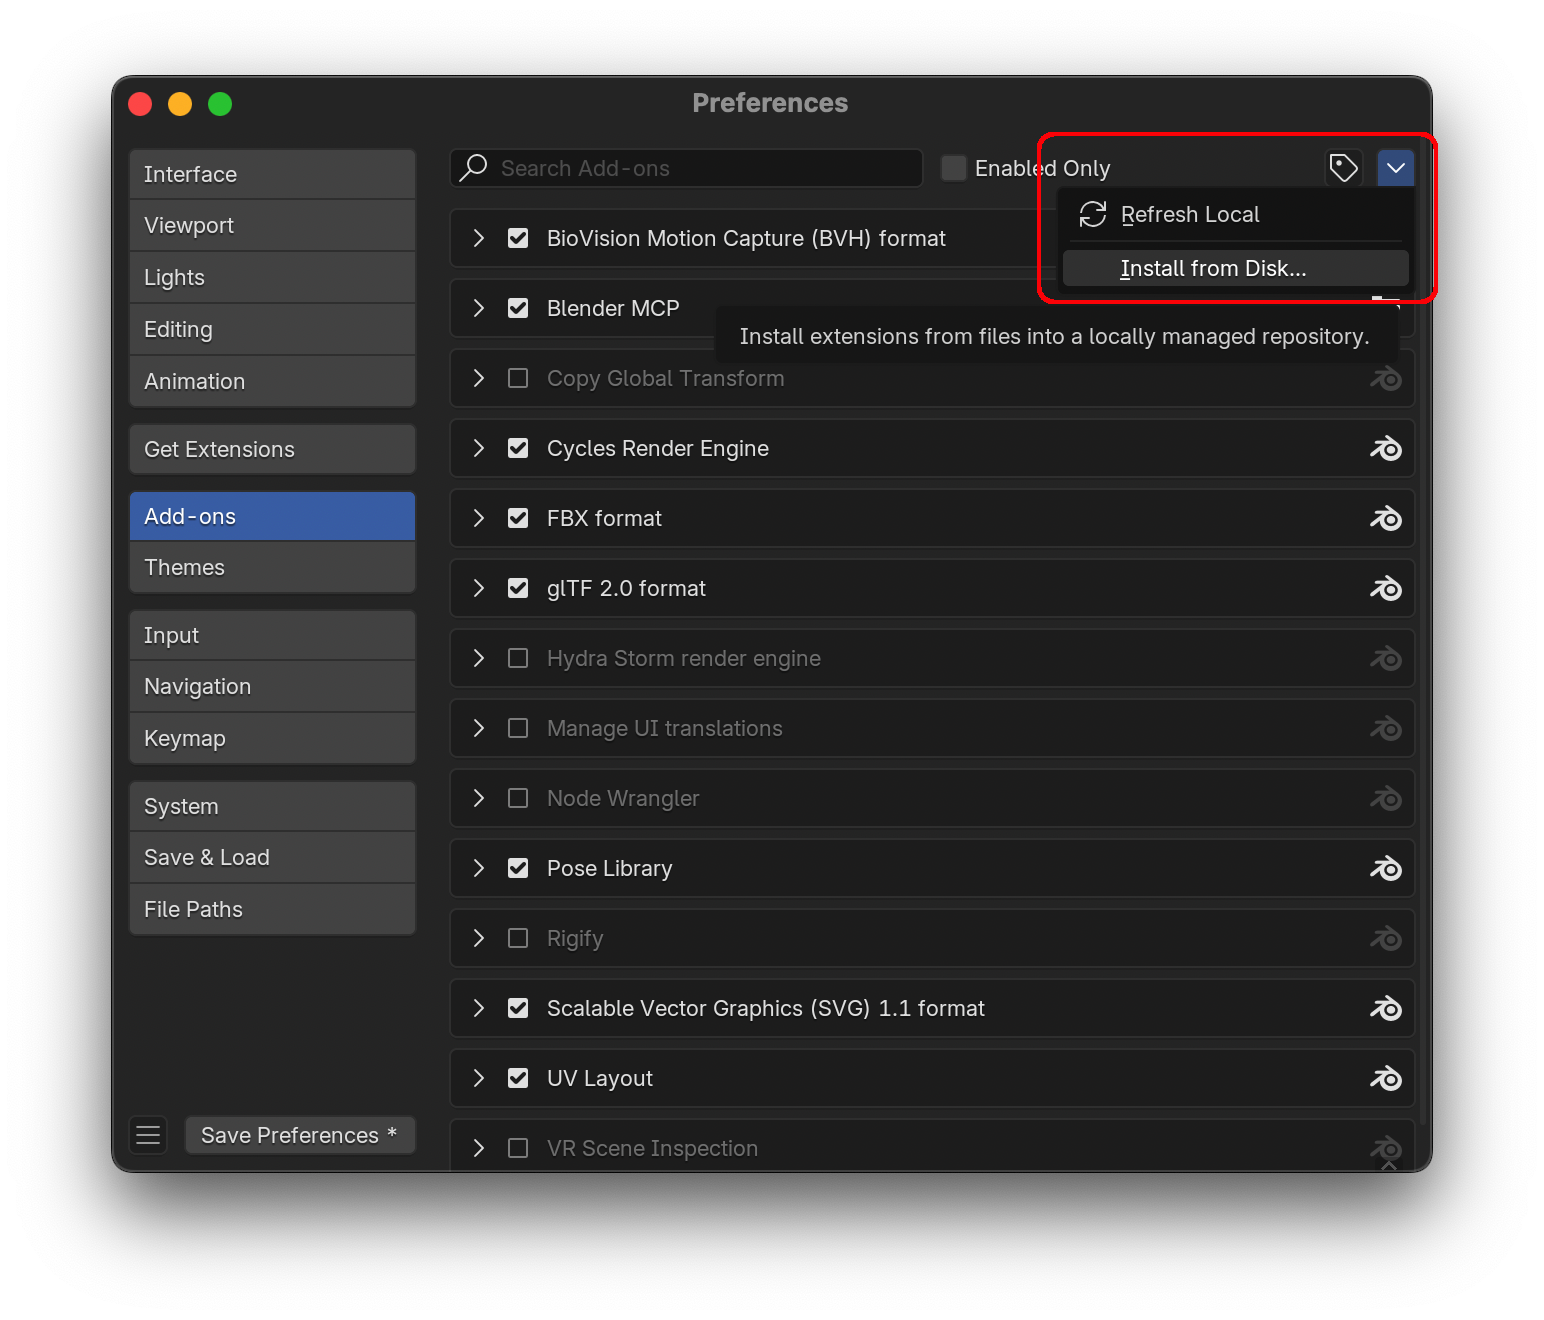Click the Blender logo on Rigify row
Viewport: 1544px width, 1320px height.
click(x=1386, y=938)
